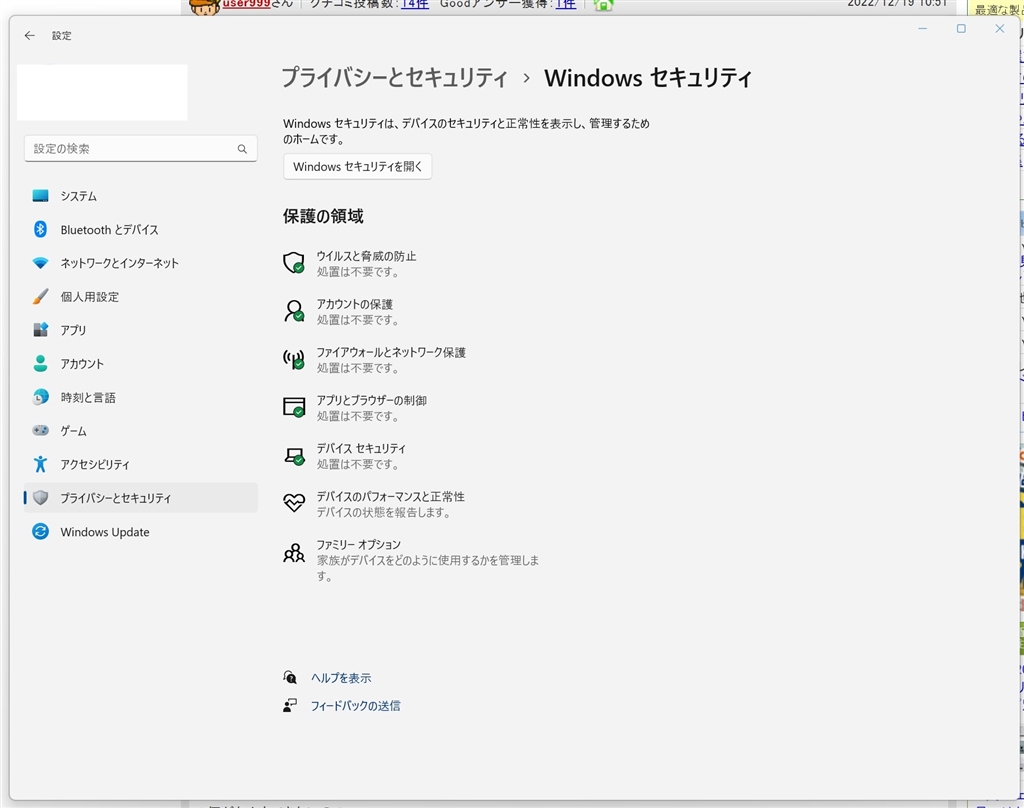
Task: Open システム settings category
Action: click(x=140, y=196)
